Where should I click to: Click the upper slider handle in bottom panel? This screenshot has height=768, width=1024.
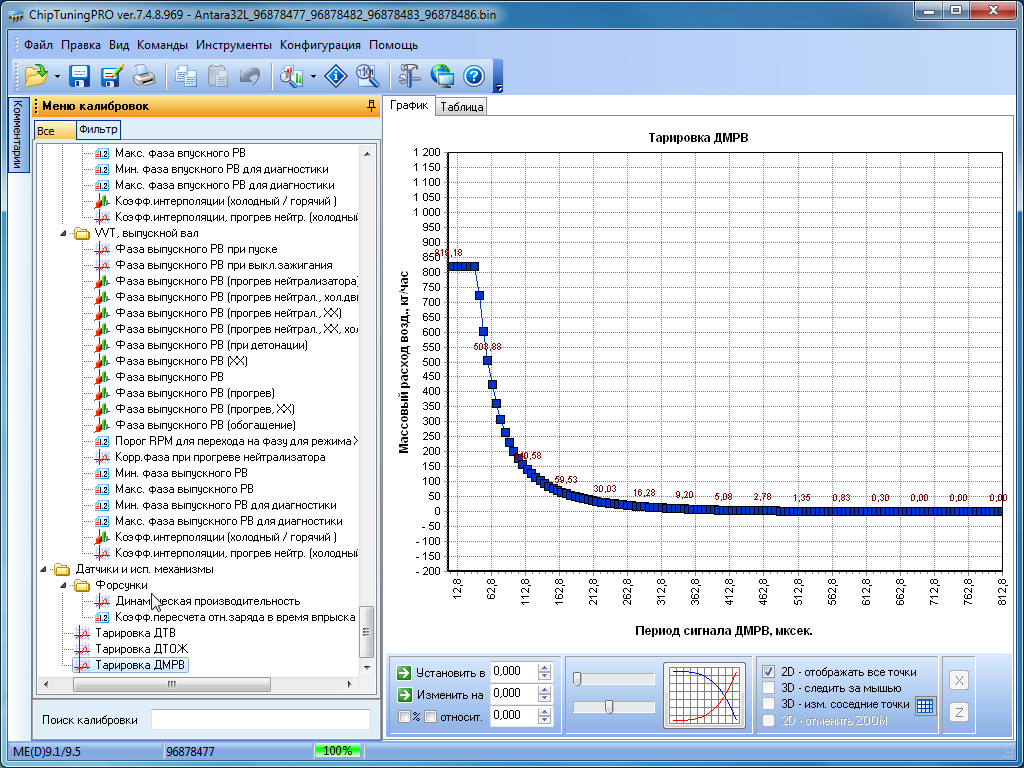[x=578, y=679]
